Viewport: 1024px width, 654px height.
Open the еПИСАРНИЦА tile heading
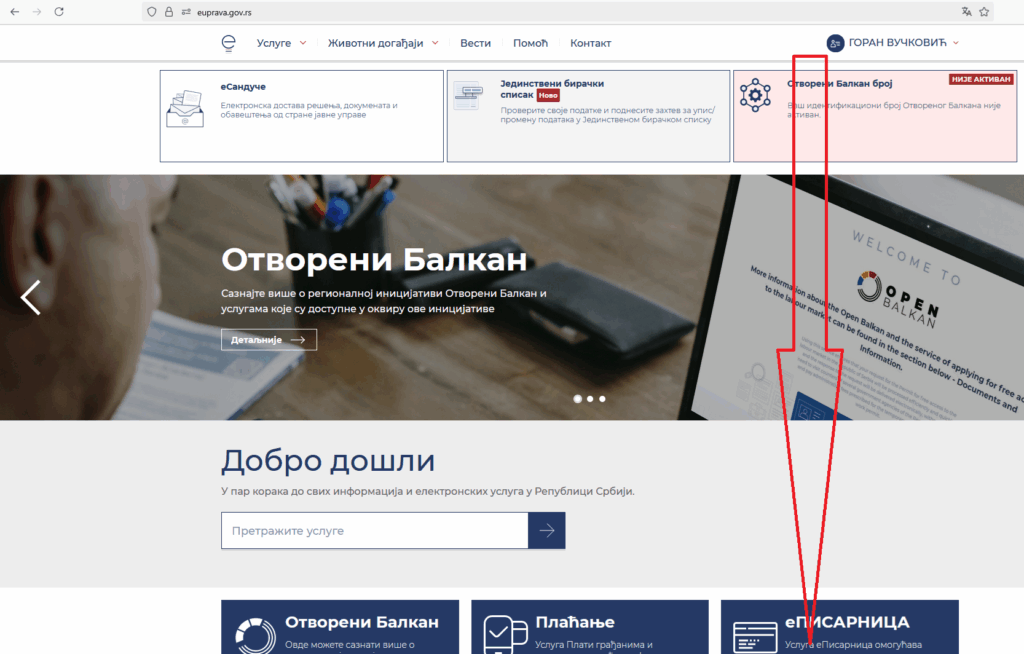847,622
